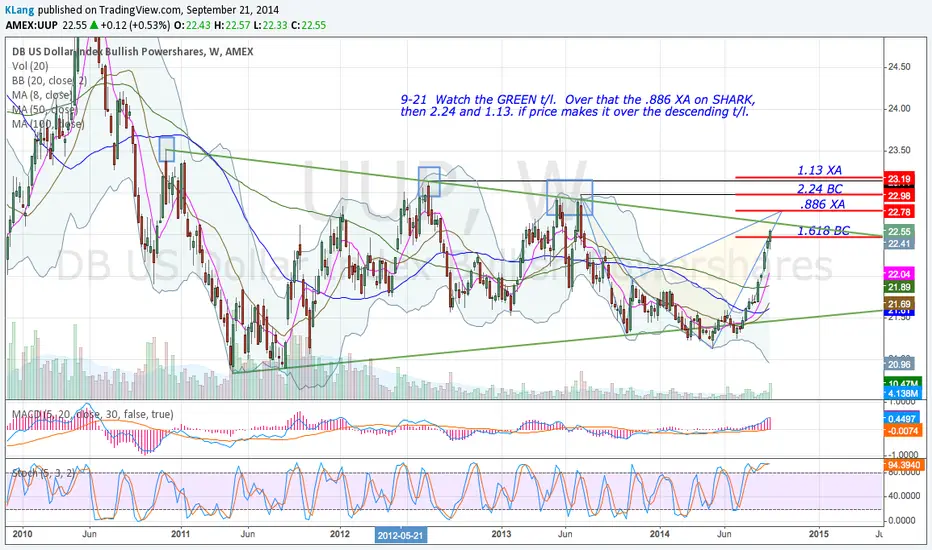Viewport: 932px width, 550px height.
Task: Select the close value C:22.55
Action: click(307, 25)
